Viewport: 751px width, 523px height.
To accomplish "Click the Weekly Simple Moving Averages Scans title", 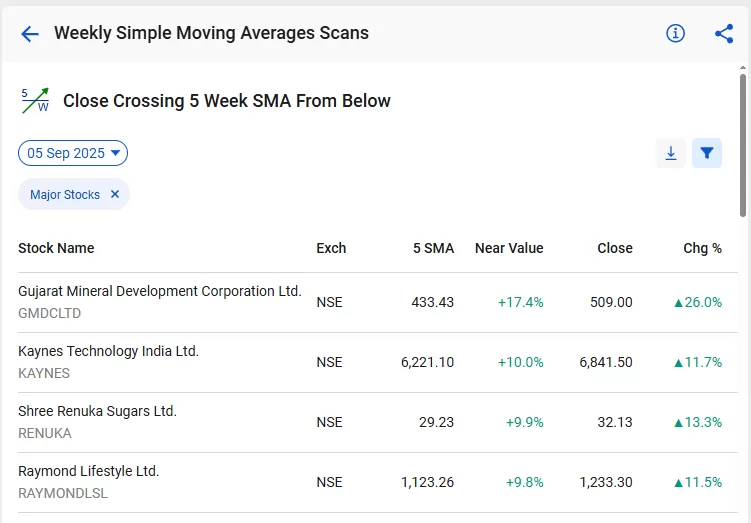I will pyautogui.click(x=211, y=33).
